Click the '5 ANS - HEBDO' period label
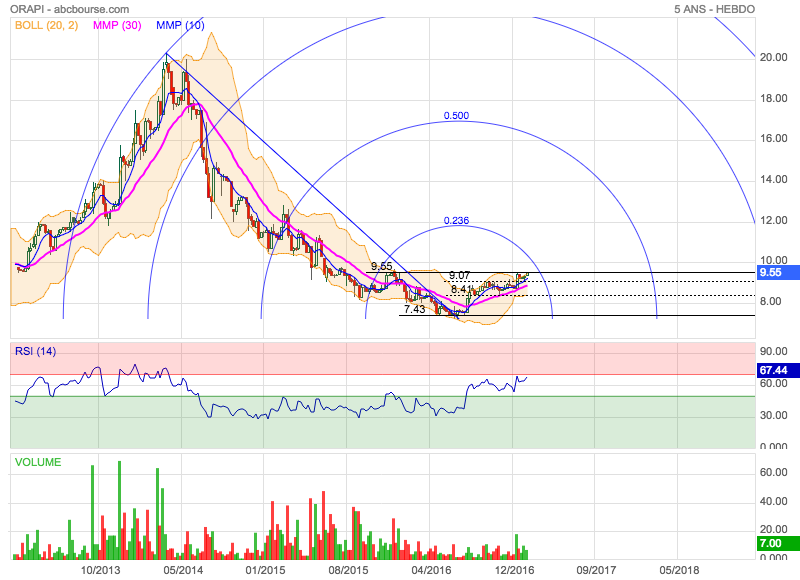800x580 pixels. [714, 9]
